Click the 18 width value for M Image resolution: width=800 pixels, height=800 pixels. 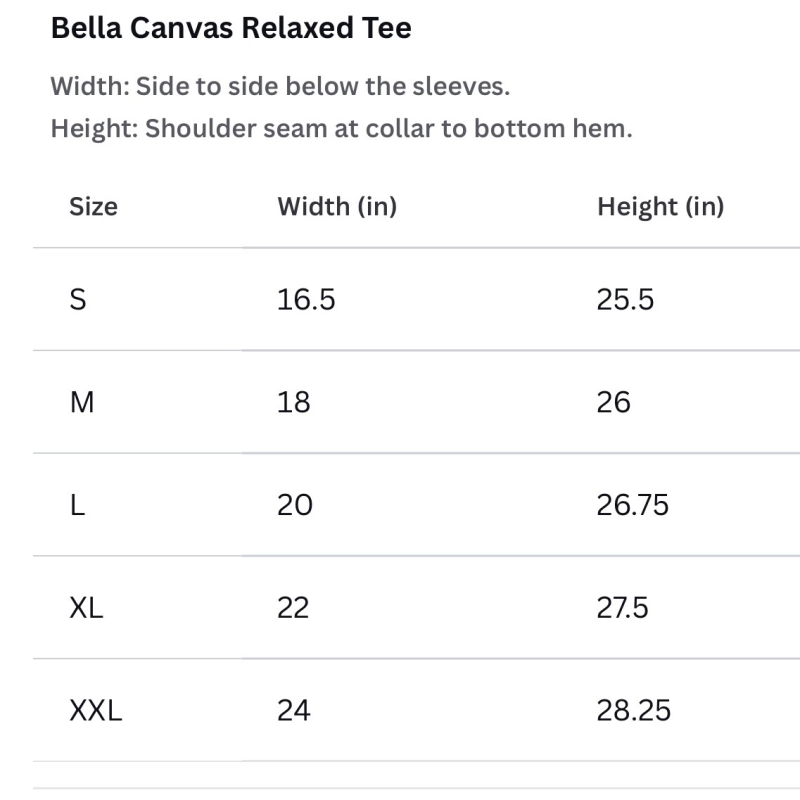click(x=293, y=402)
